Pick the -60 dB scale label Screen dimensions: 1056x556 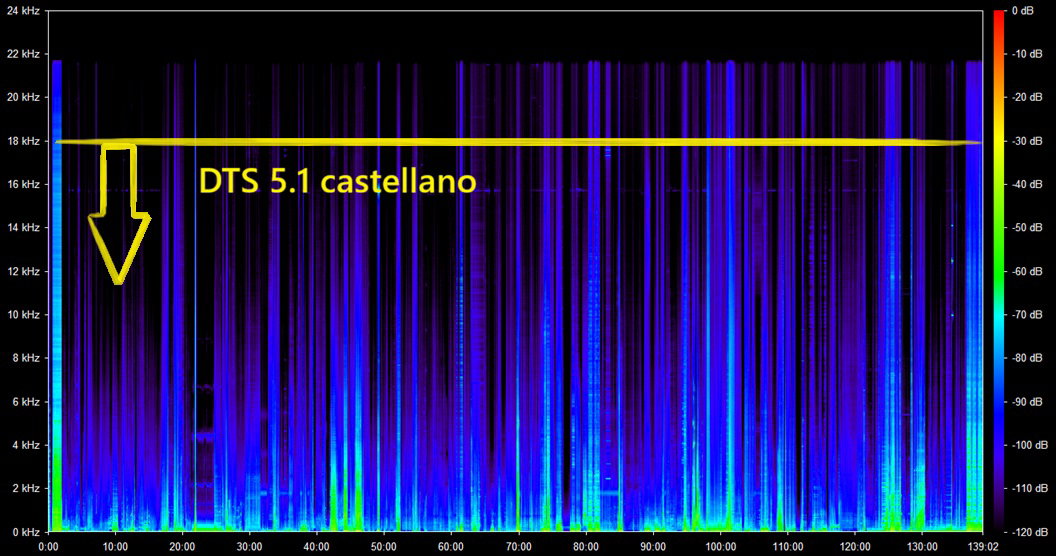click(1028, 271)
